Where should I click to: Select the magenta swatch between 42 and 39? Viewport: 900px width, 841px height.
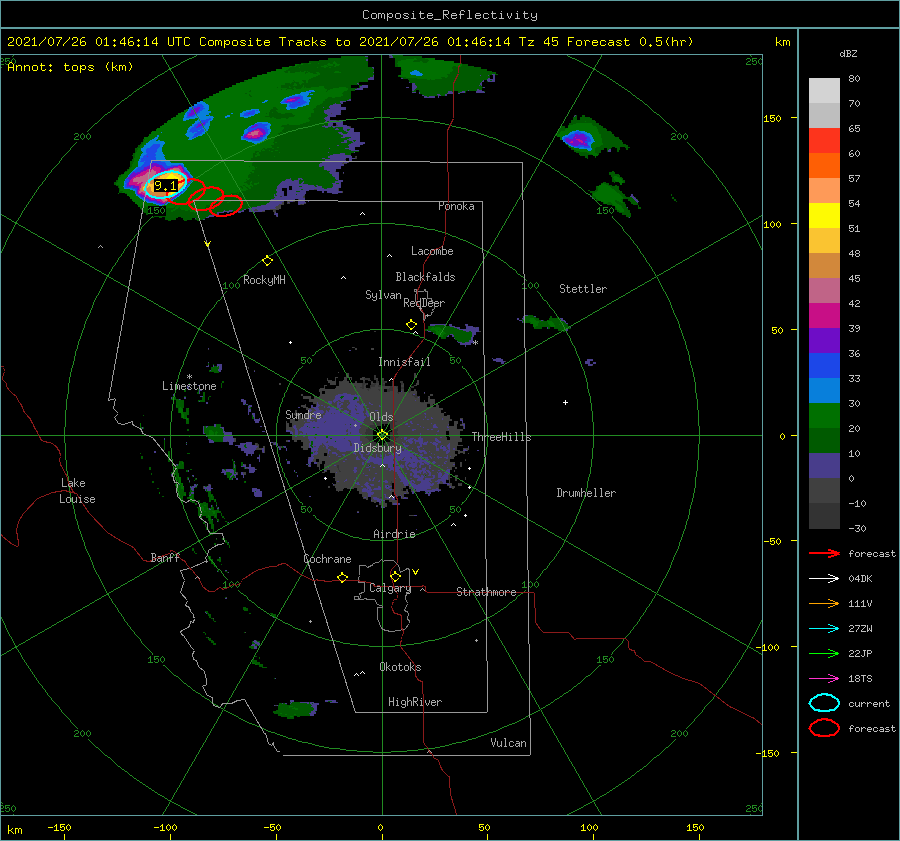tap(824, 316)
